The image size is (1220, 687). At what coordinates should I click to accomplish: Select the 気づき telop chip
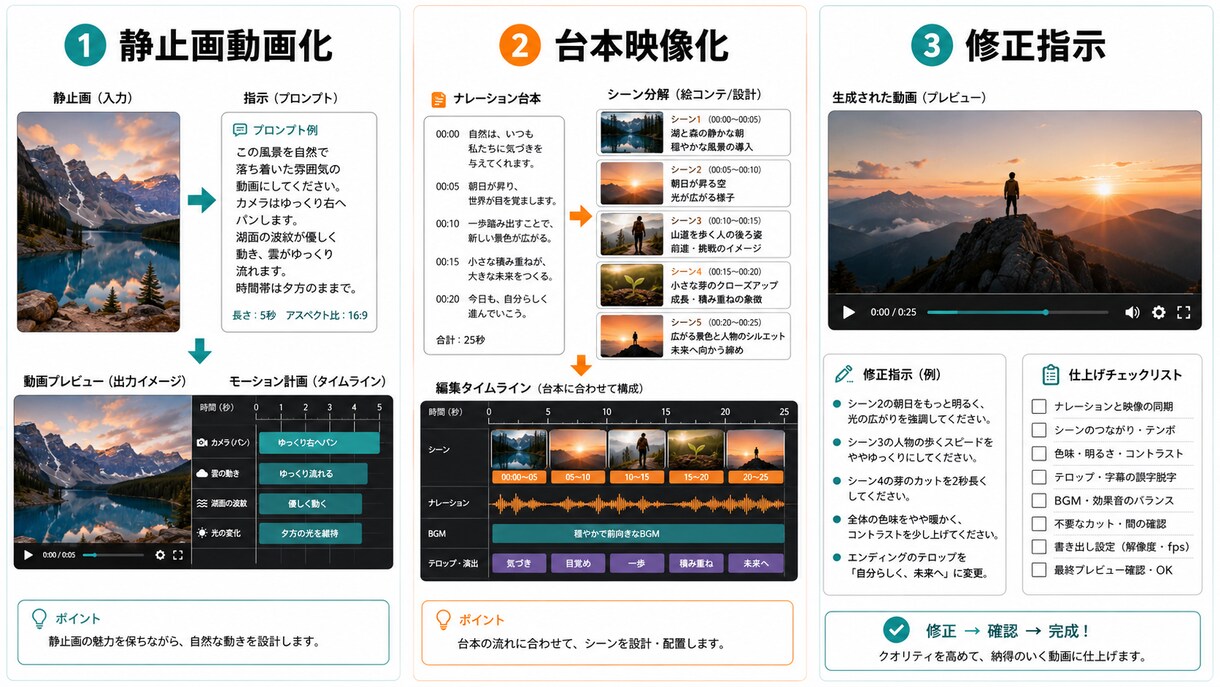click(x=519, y=564)
